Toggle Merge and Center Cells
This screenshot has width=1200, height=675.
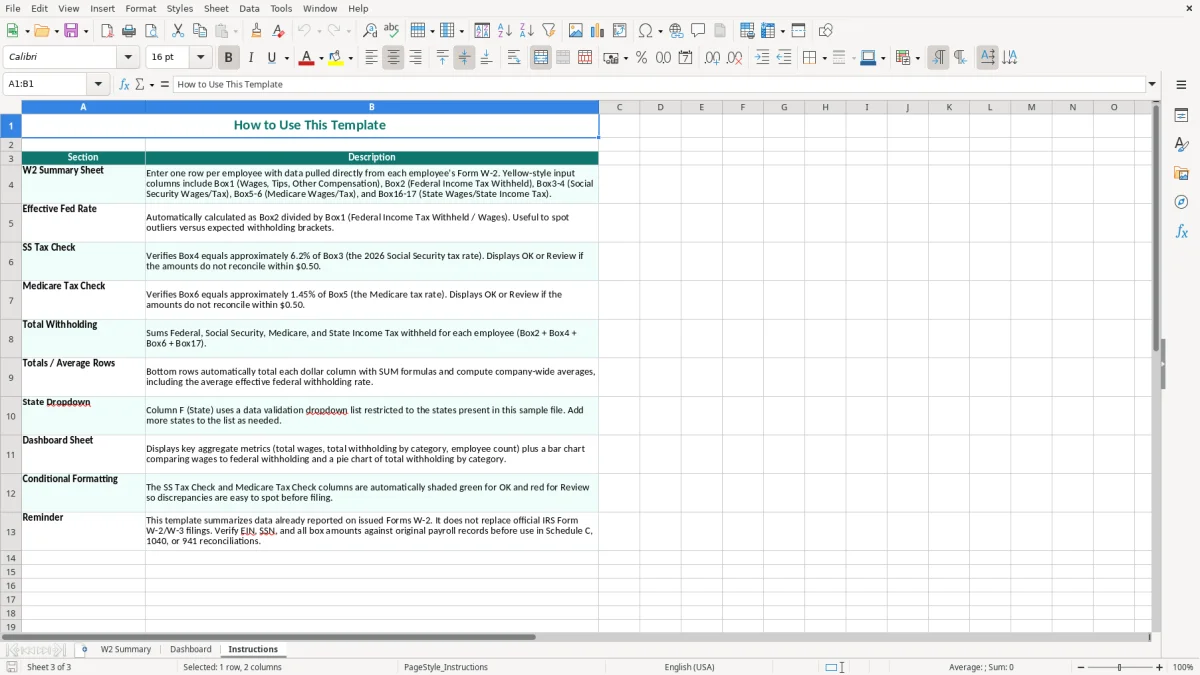541,58
